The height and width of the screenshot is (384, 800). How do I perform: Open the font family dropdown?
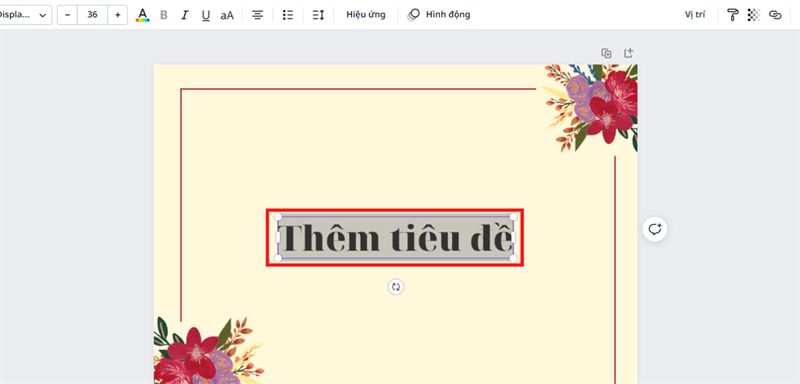[x=25, y=15]
